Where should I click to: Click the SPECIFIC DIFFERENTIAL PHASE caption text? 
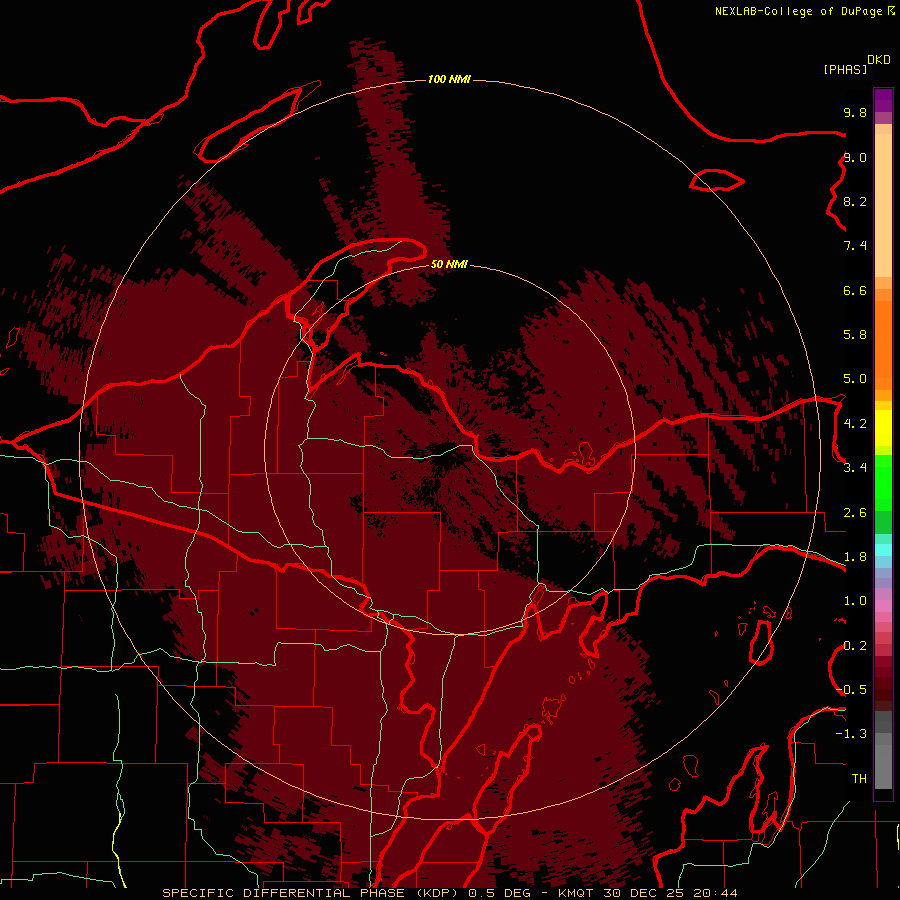(286, 893)
